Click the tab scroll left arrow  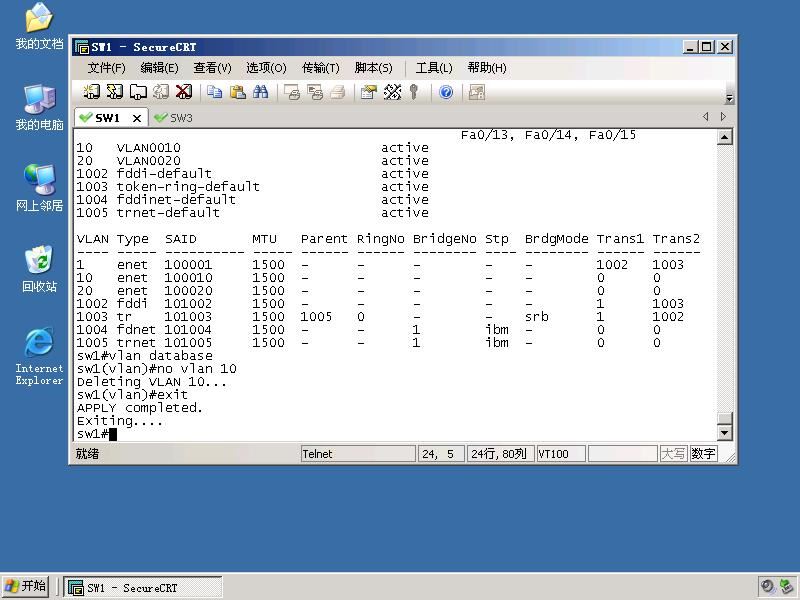706,117
